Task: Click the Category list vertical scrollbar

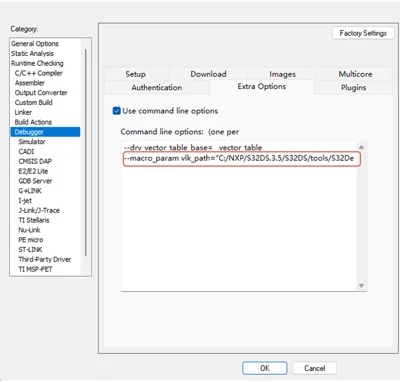Action: click(86, 153)
